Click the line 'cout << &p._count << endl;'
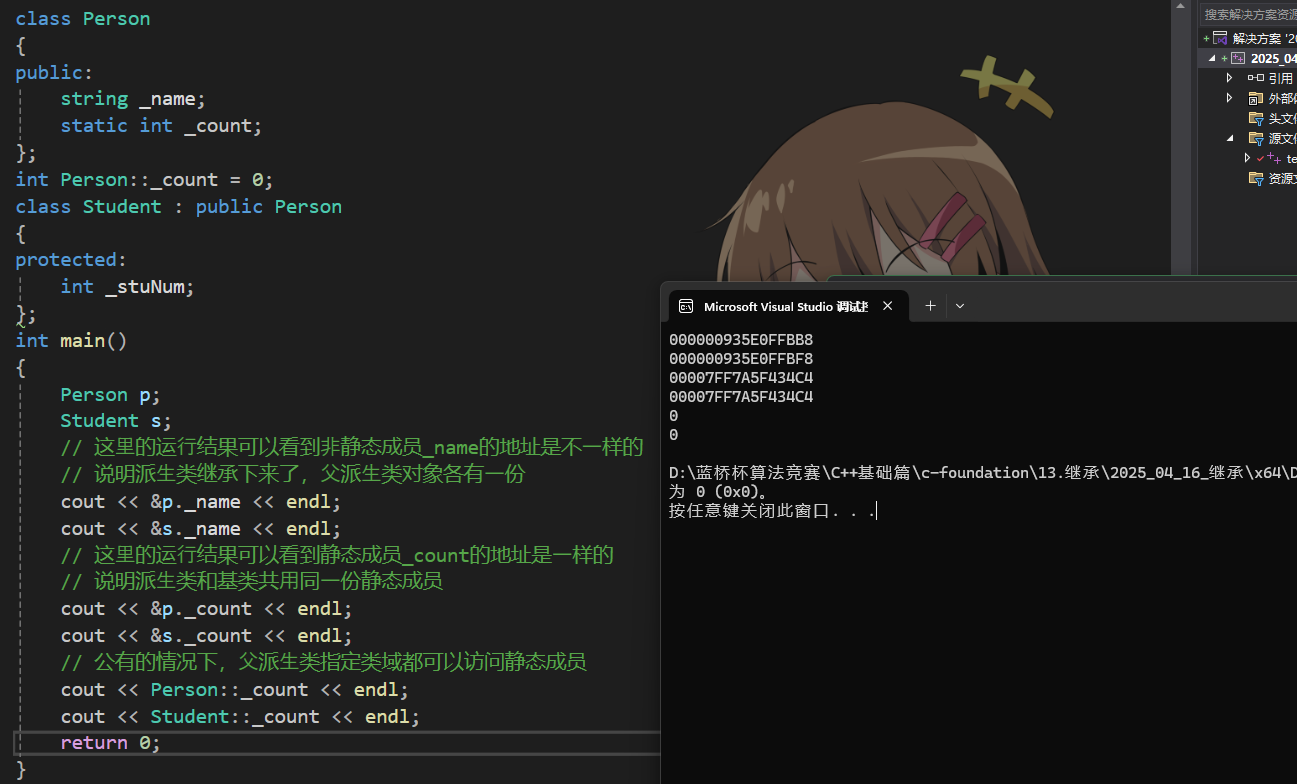This screenshot has height=784, width=1297. tap(206, 609)
